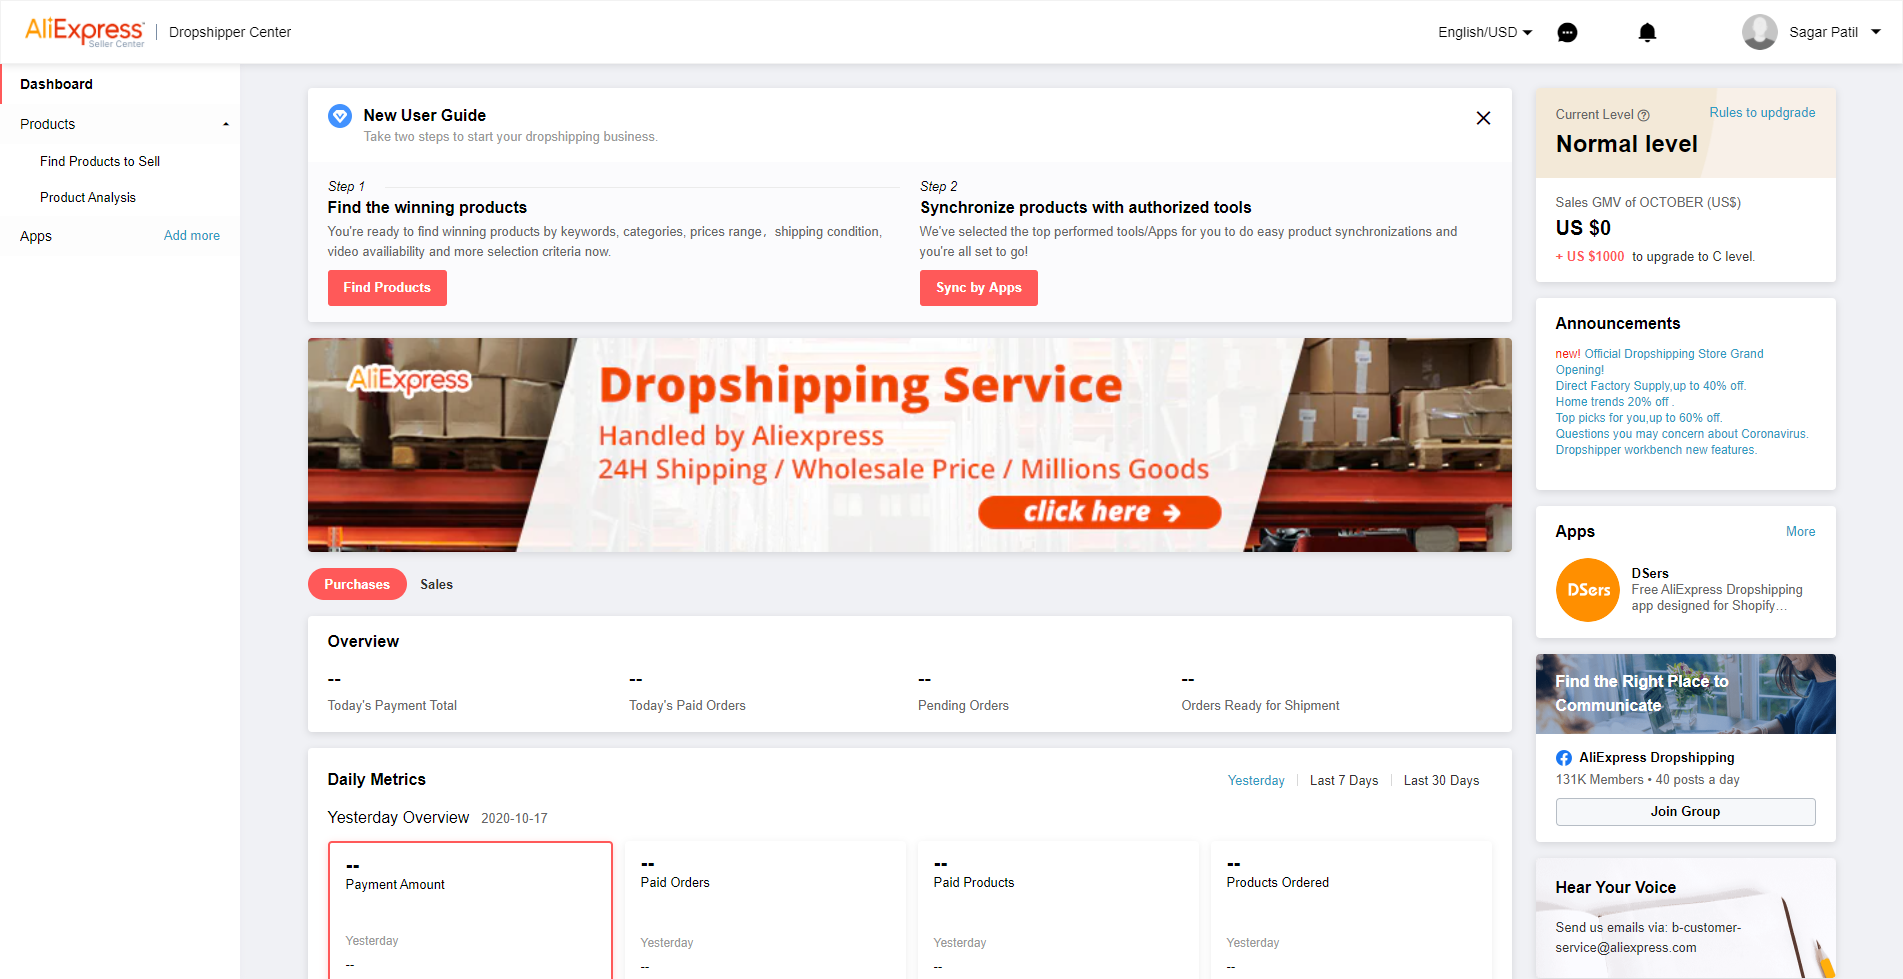Select Last 30 Days range
Viewport: 1903px width, 979px height.
[1441, 781]
